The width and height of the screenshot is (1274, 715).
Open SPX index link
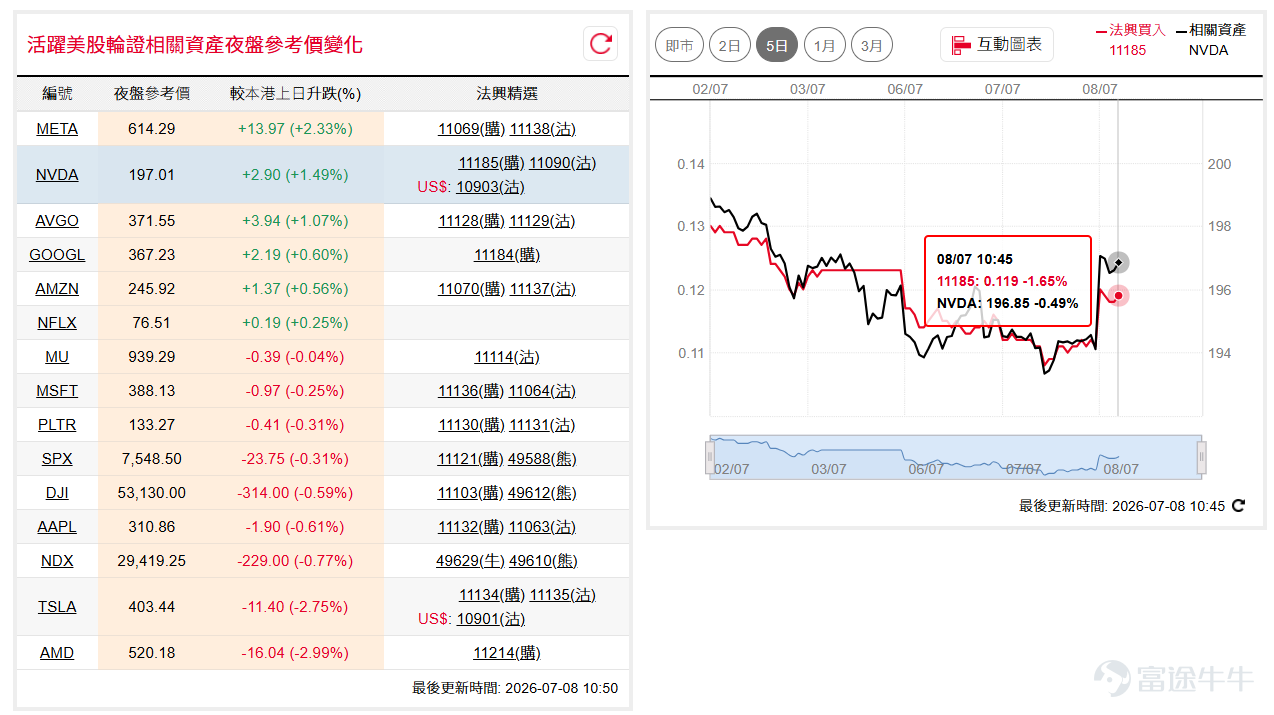[57, 459]
